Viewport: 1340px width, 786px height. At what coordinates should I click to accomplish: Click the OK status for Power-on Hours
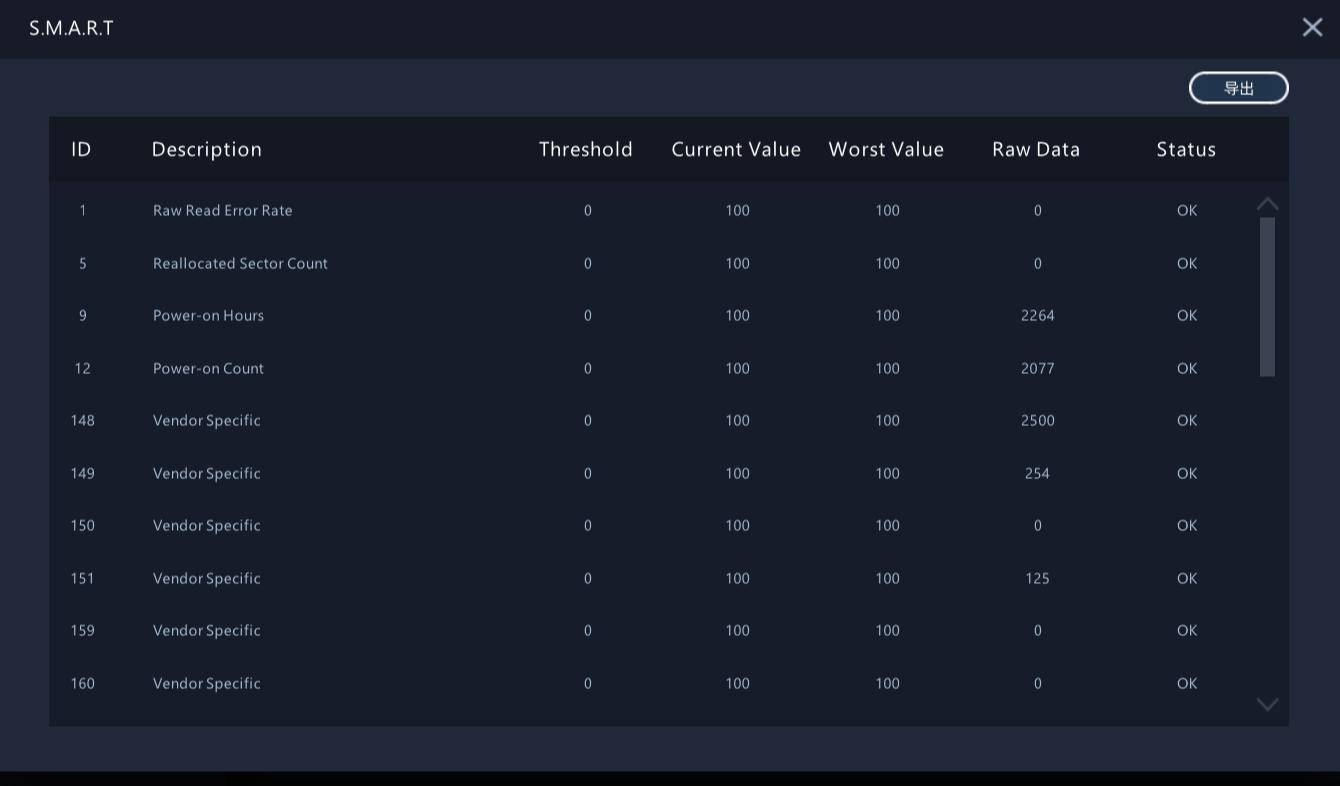[x=1187, y=315]
